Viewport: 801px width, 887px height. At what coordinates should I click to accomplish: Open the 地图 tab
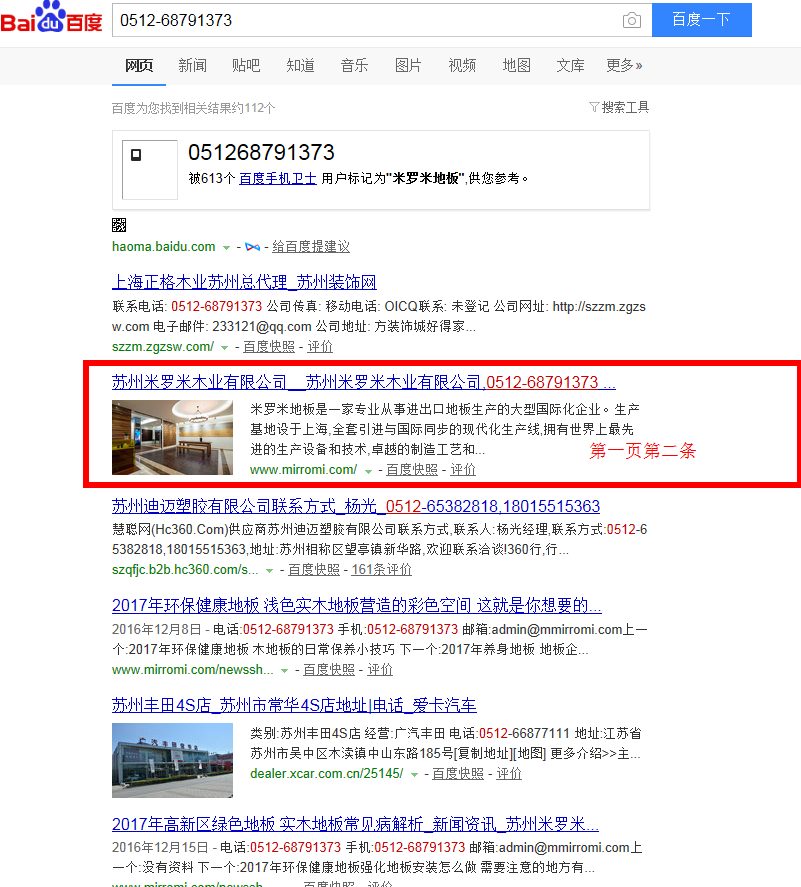(516, 65)
